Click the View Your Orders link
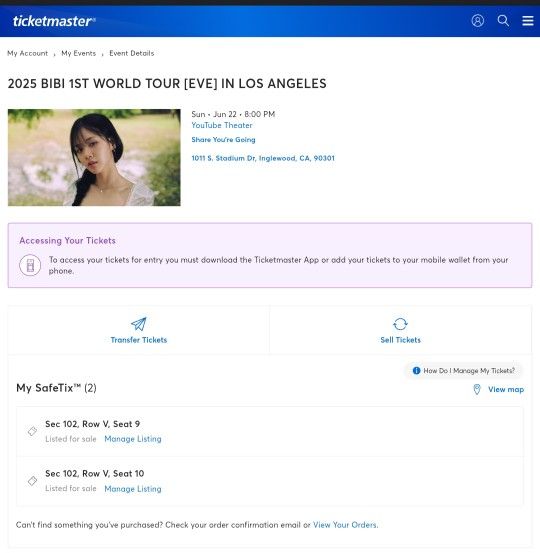Screen dimensions: 540x553 [345, 525]
